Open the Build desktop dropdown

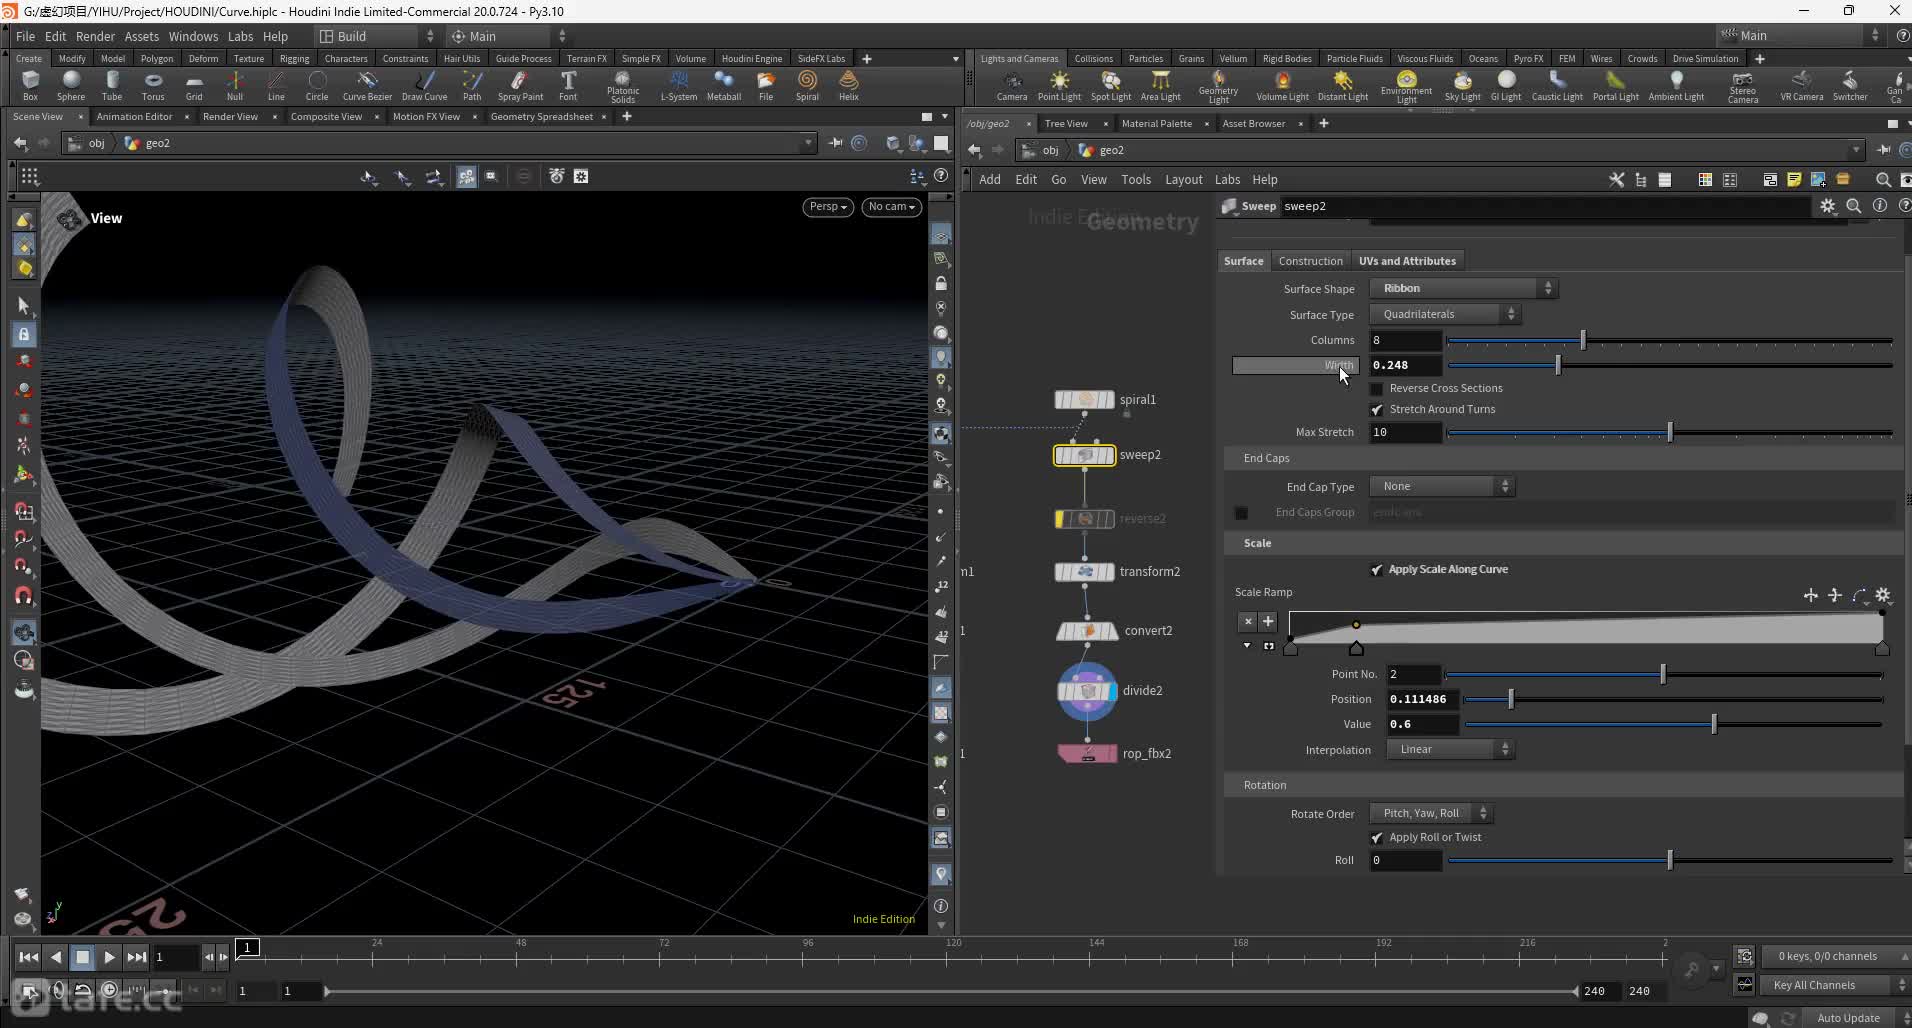[376, 36]
